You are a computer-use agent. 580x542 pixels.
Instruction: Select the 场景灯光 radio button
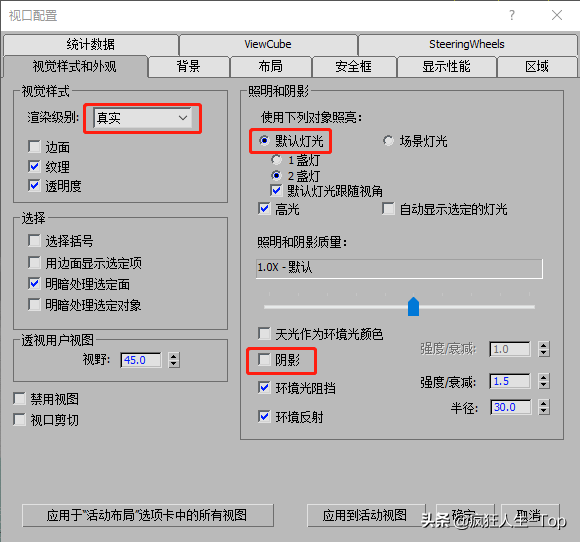pyautogui.click(x=388, y=141)
